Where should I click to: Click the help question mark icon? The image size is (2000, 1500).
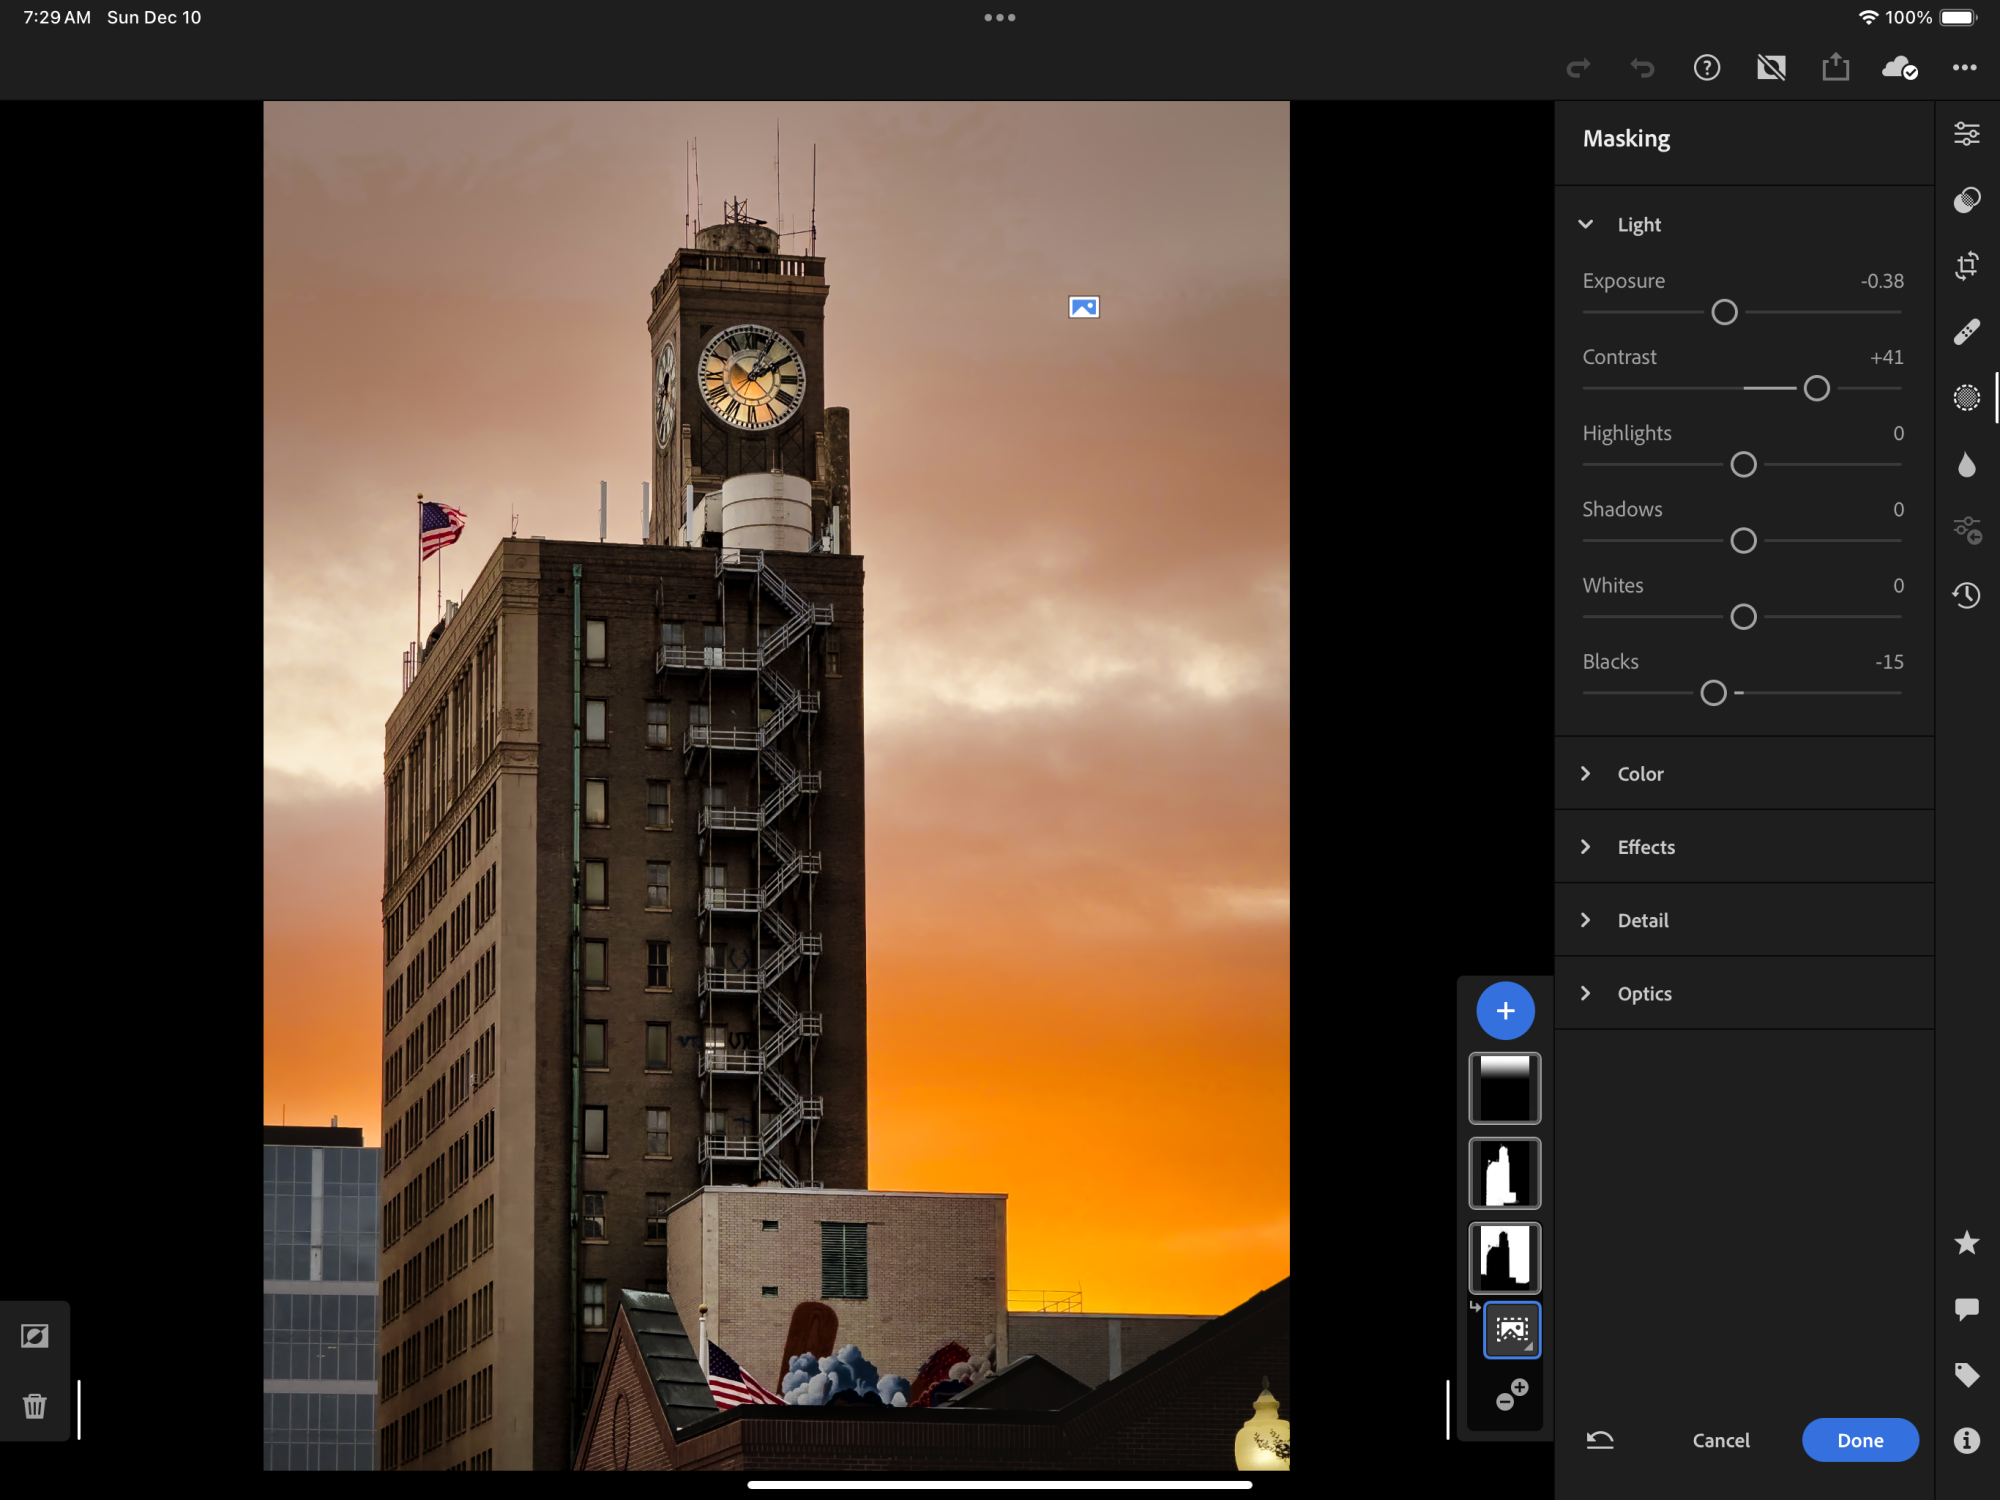click(1706, 68)
